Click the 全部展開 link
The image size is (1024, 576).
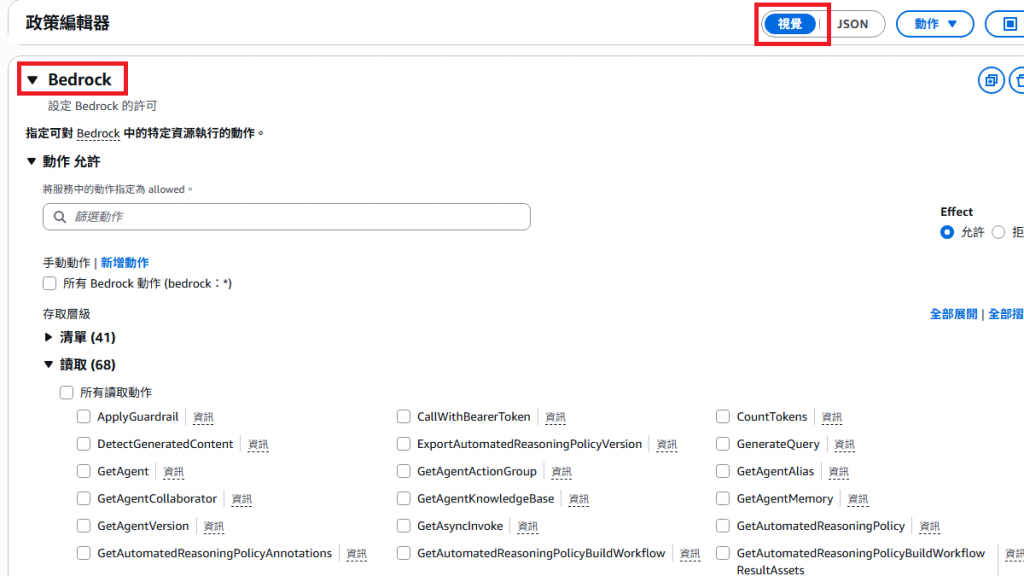point(953,314)
